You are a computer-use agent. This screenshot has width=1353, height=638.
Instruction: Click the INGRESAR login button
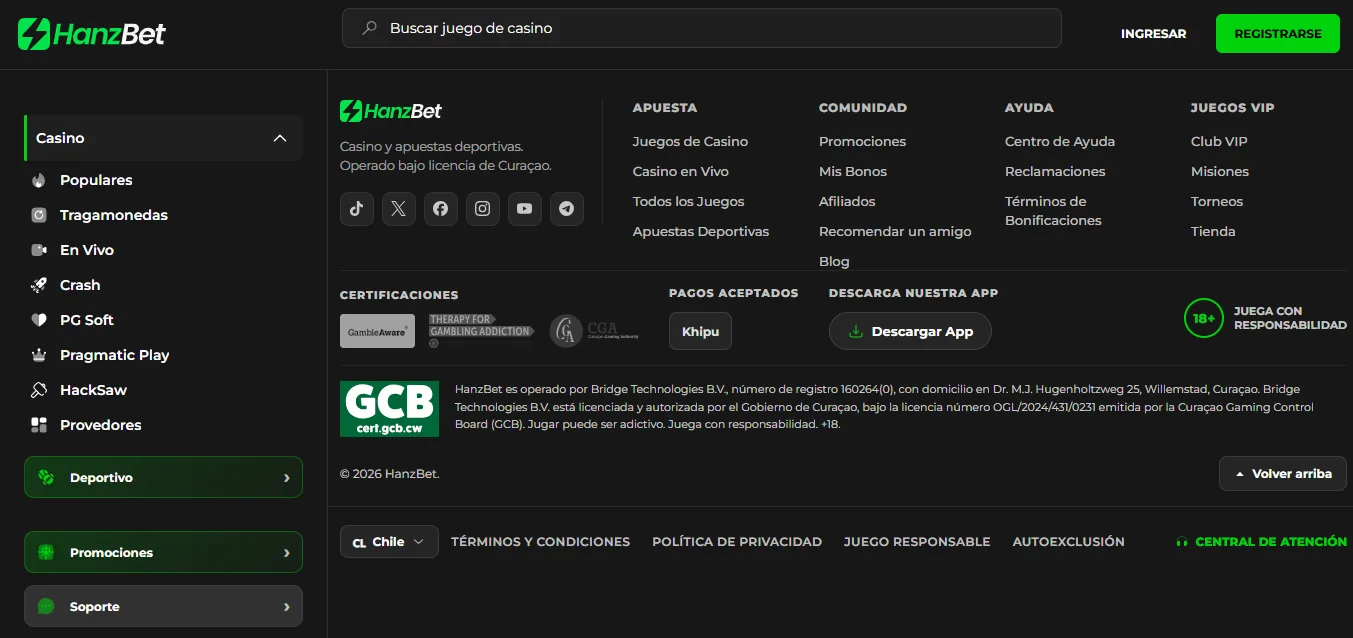pyautogui.click(x=1153, y=33)
